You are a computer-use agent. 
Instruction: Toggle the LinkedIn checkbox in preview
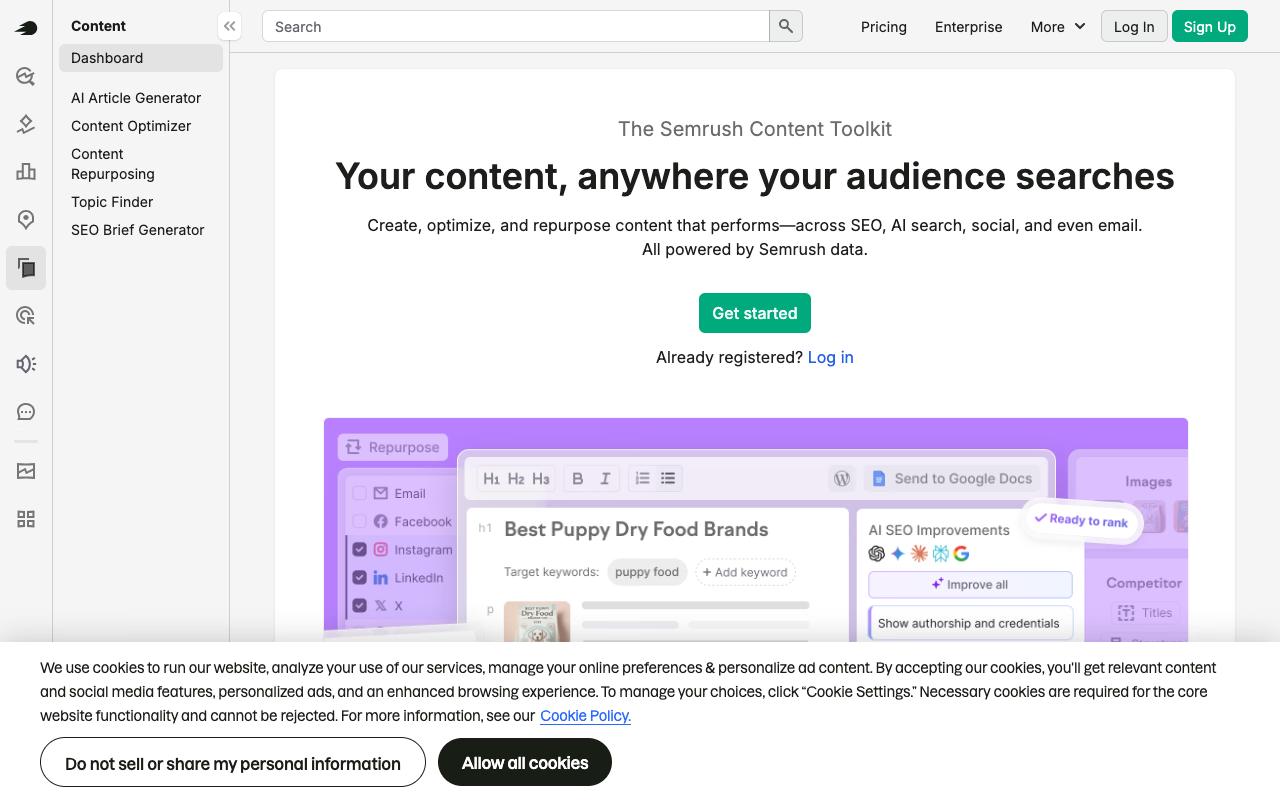359,577
